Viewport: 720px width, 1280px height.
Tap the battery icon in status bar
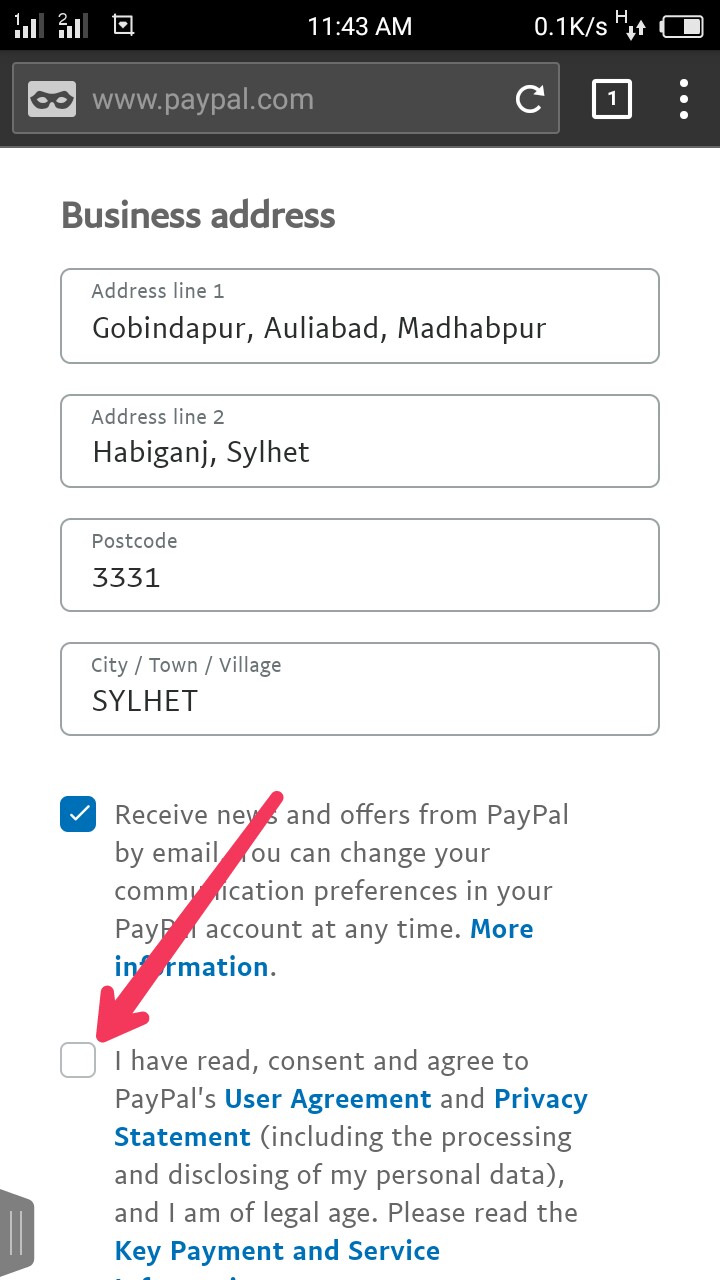pos(682,26)
